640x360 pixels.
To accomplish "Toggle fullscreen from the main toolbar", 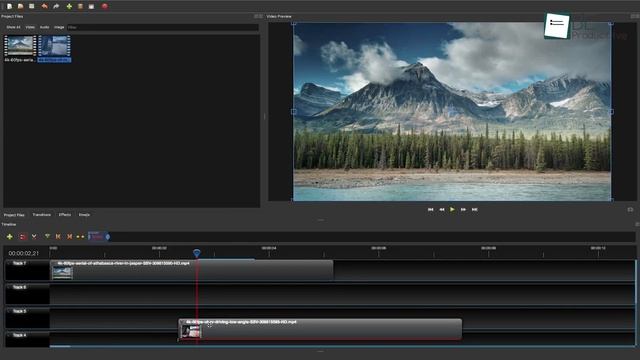I will pos(91,6).
